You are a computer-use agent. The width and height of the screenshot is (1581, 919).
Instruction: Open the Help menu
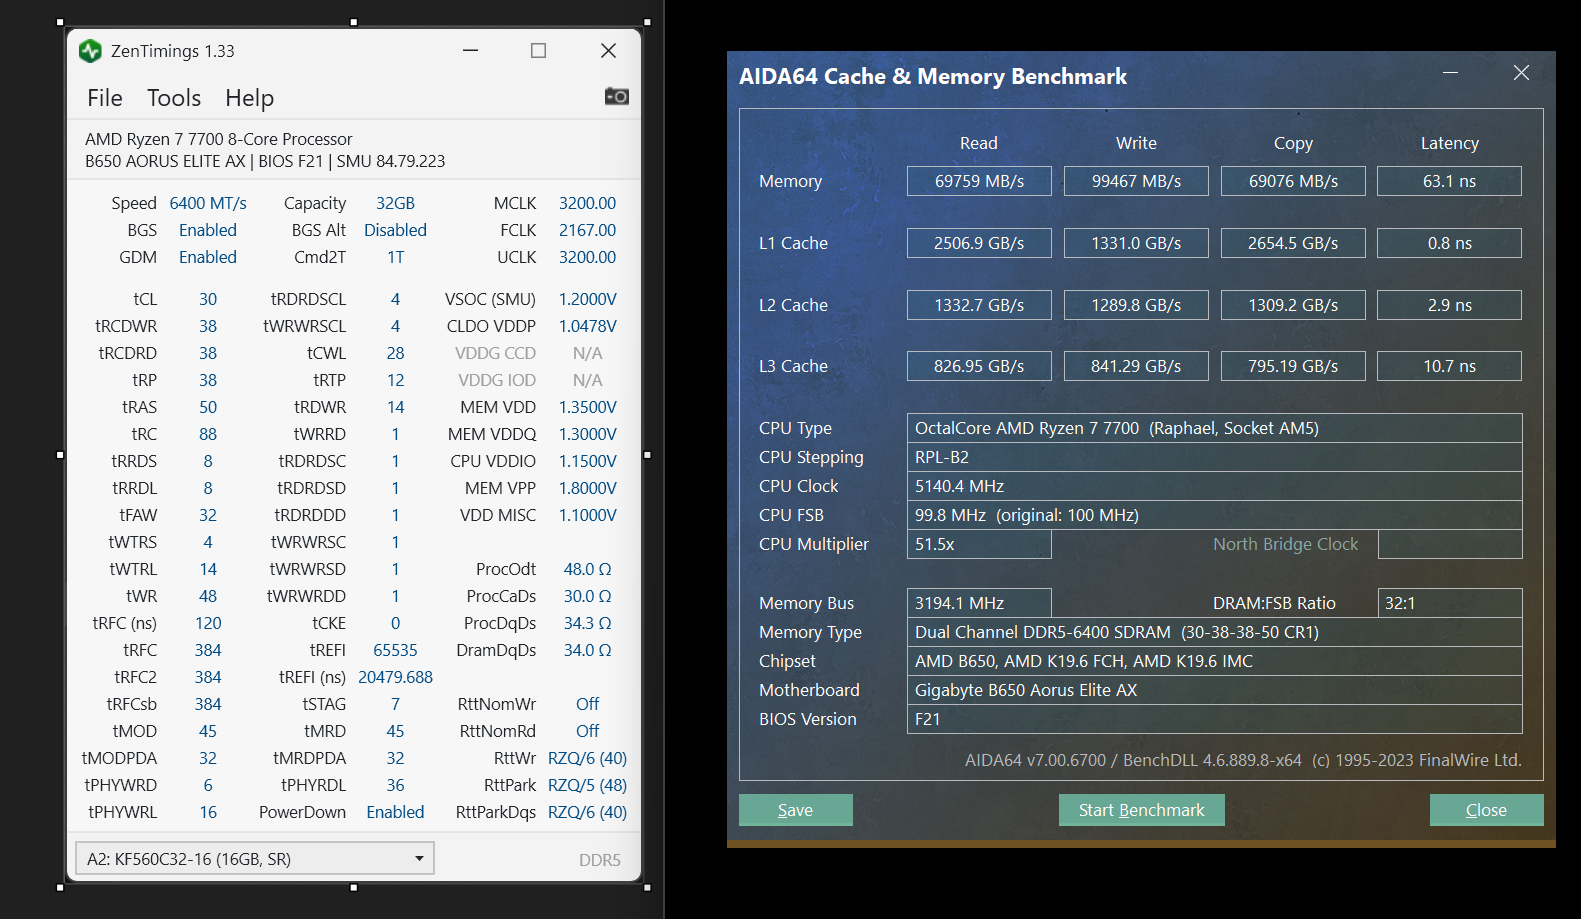pos(249,98)
